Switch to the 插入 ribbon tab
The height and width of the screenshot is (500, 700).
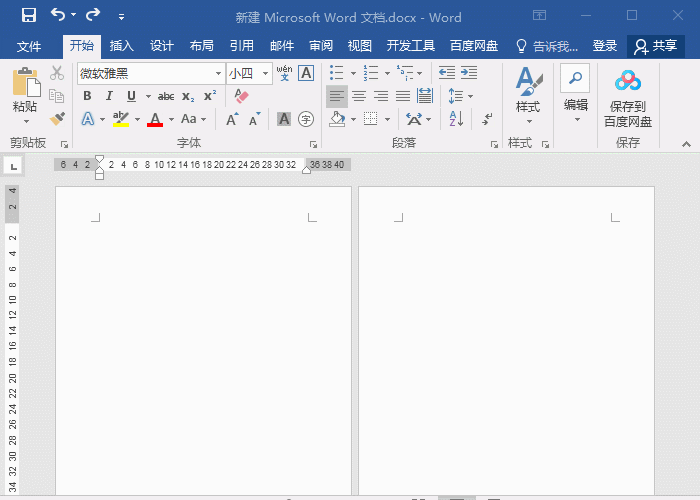[122, 46]
